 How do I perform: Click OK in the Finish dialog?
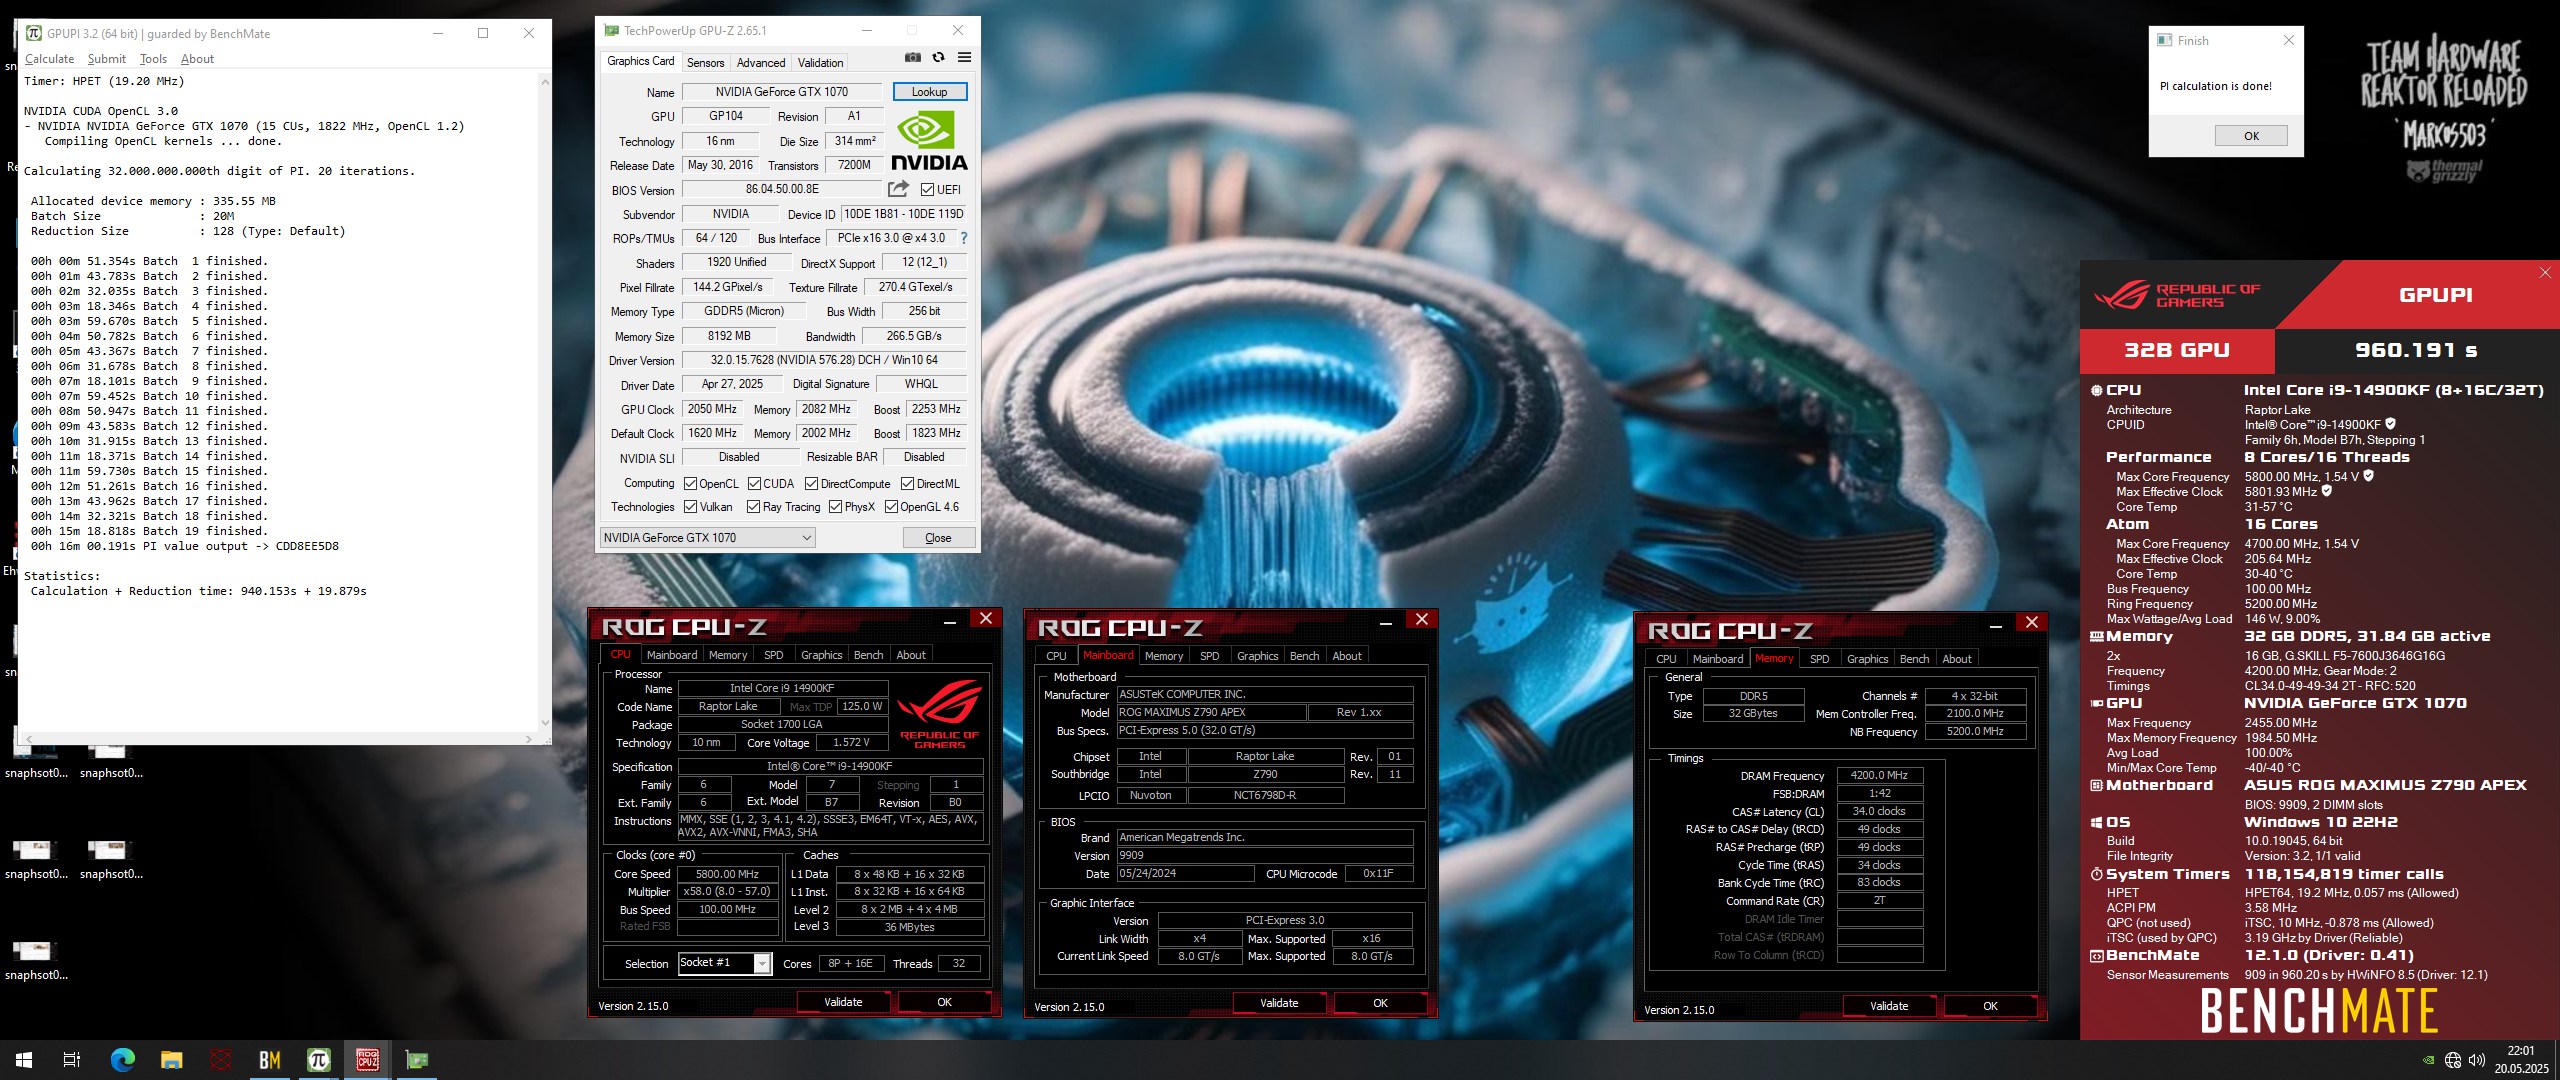click(2251, 136)
